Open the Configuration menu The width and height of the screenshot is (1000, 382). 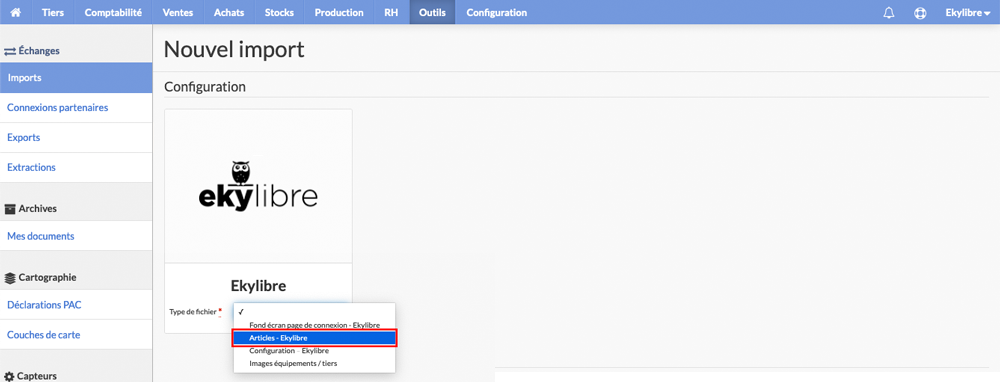click(497, 12)
